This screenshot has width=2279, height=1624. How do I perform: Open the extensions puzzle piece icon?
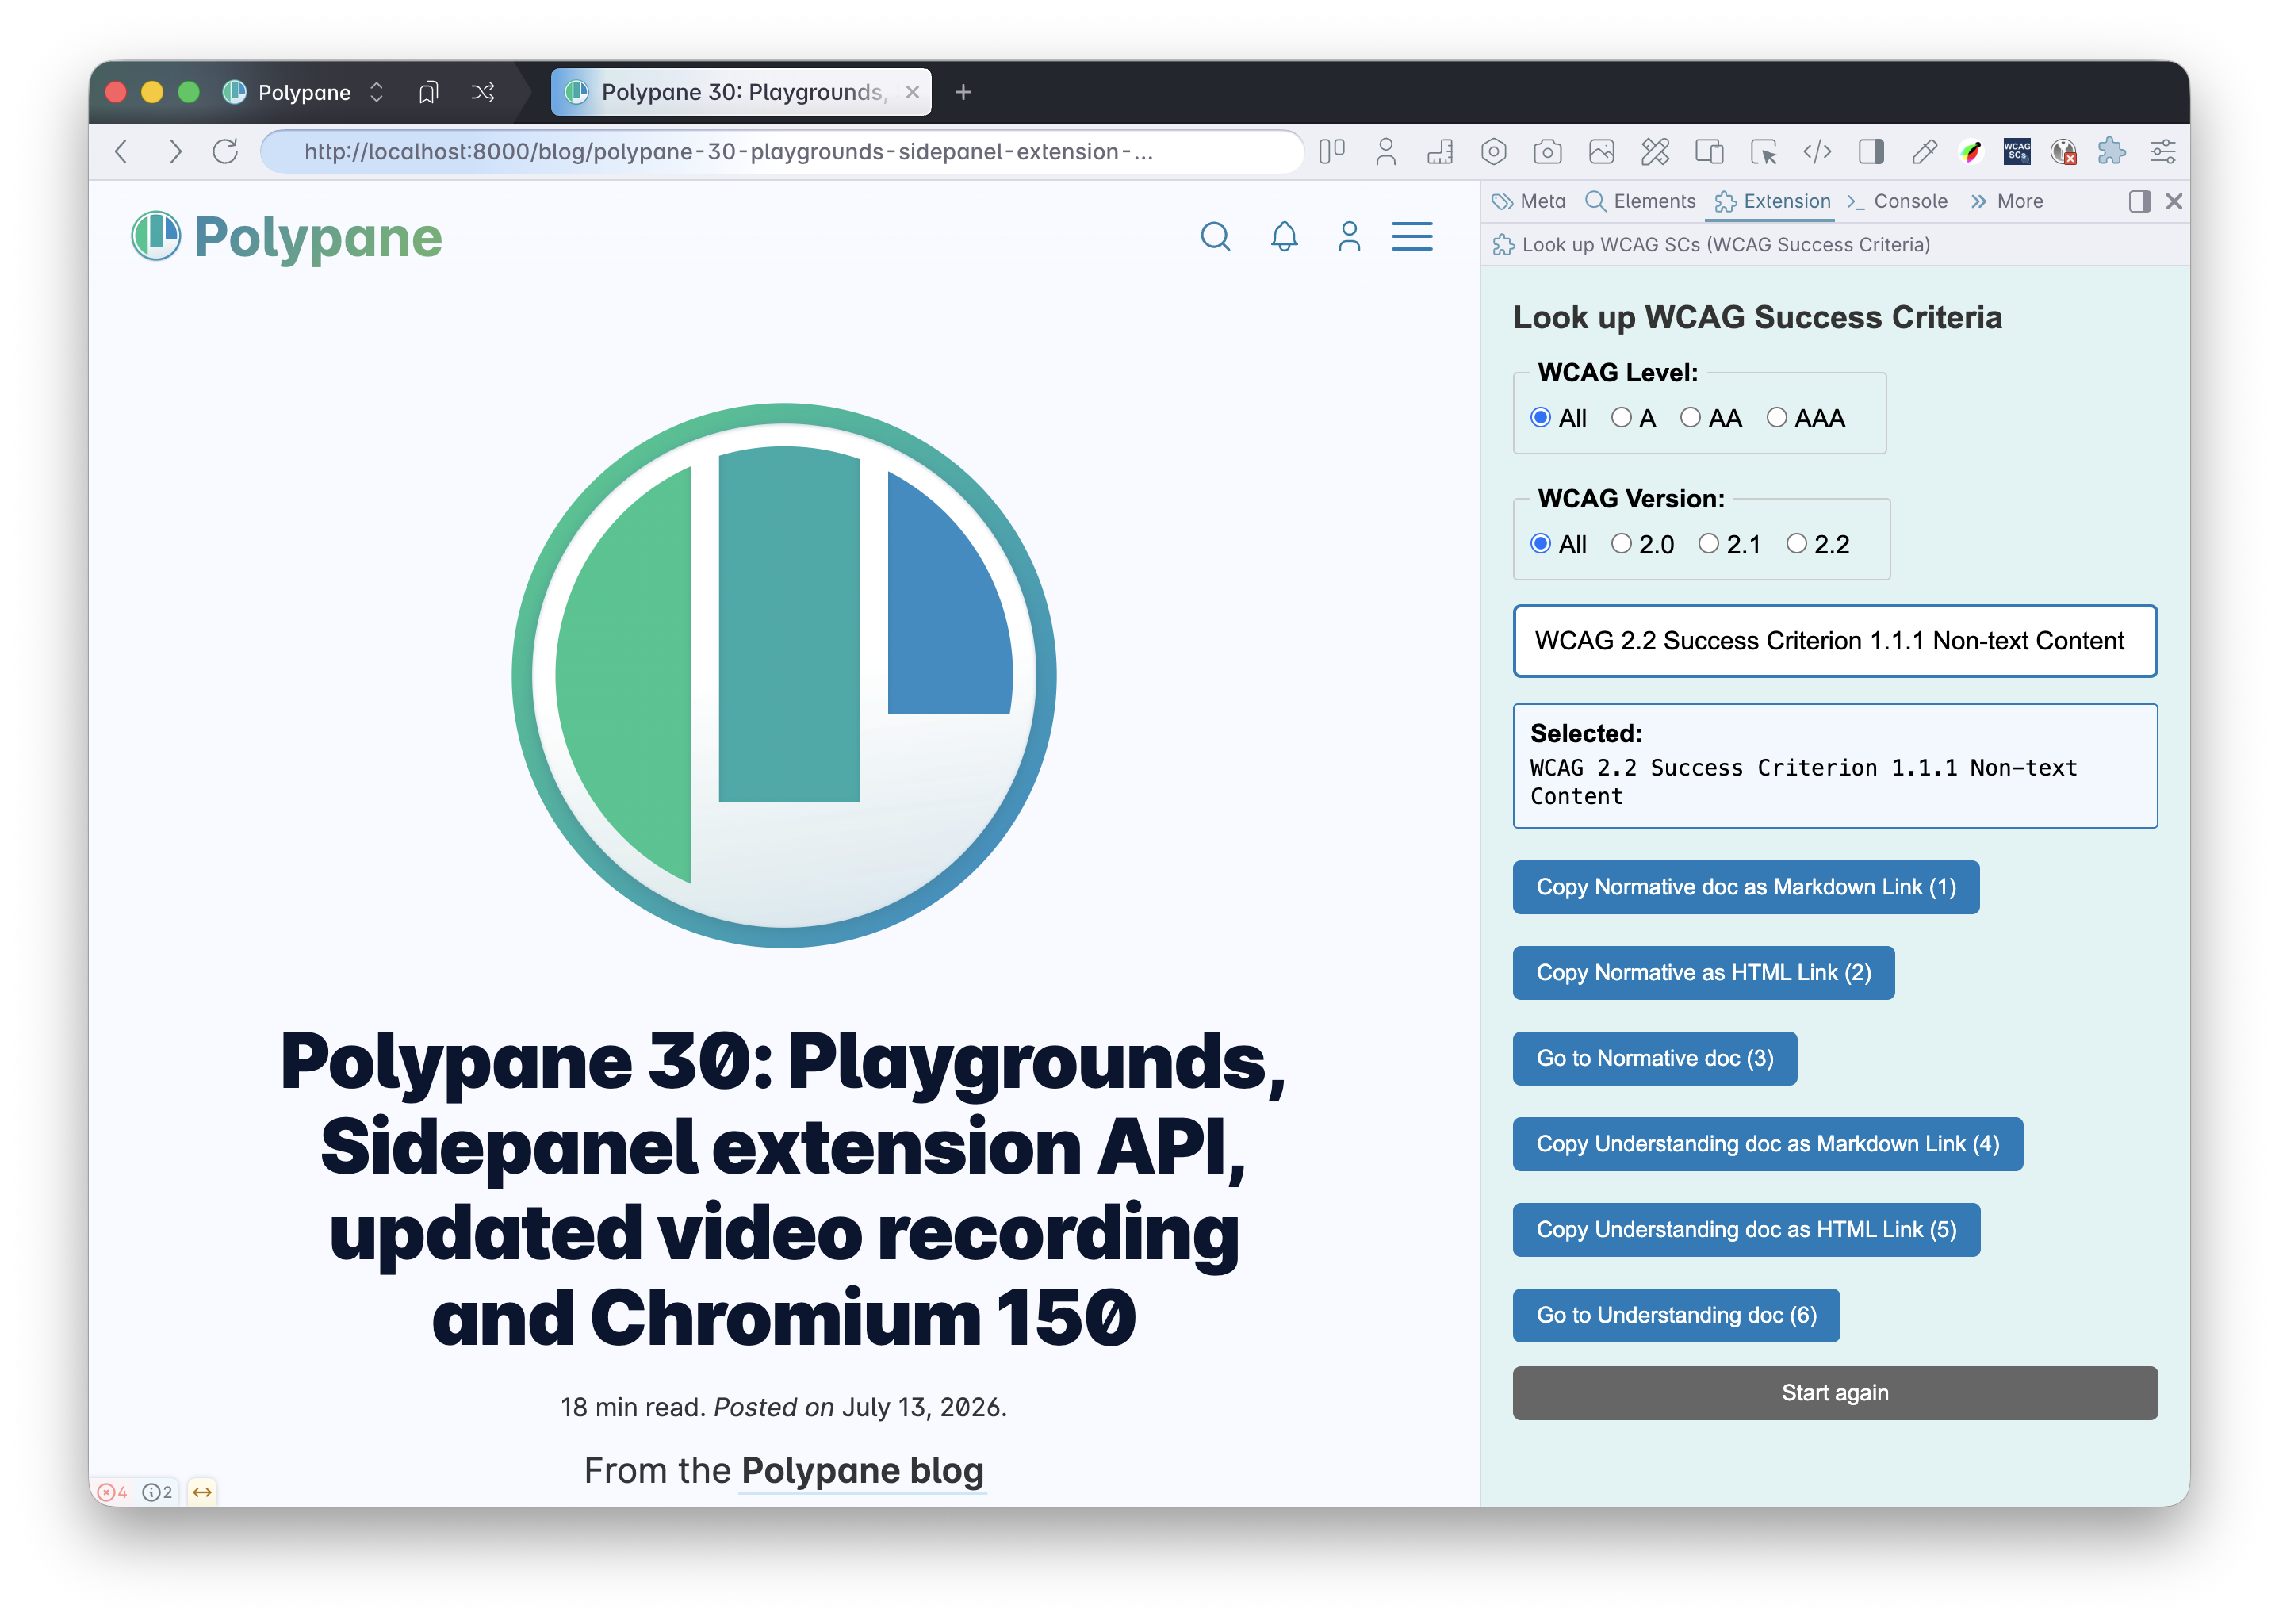2111,151
